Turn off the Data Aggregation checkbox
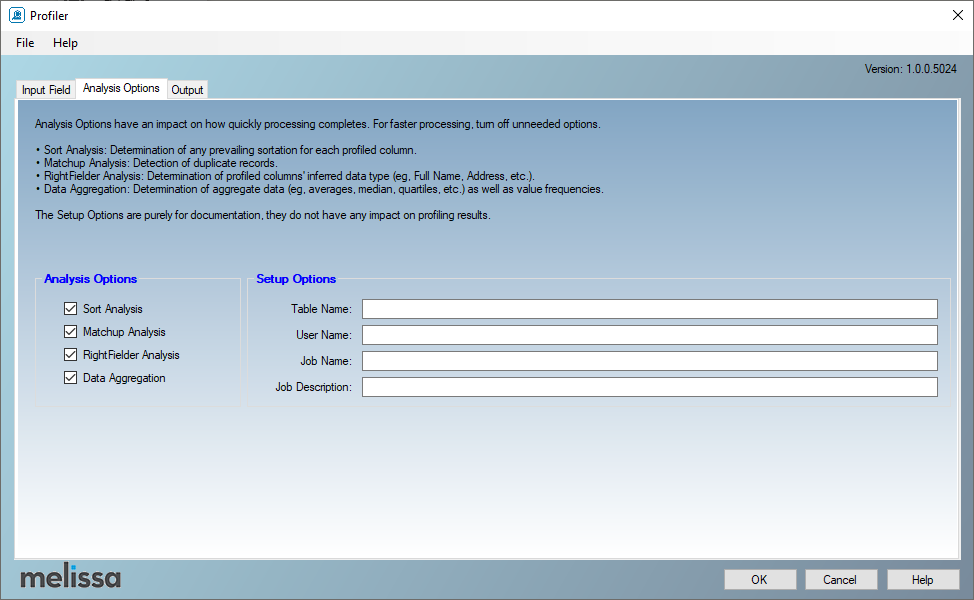Screen dimensions: 974x600 70,378
